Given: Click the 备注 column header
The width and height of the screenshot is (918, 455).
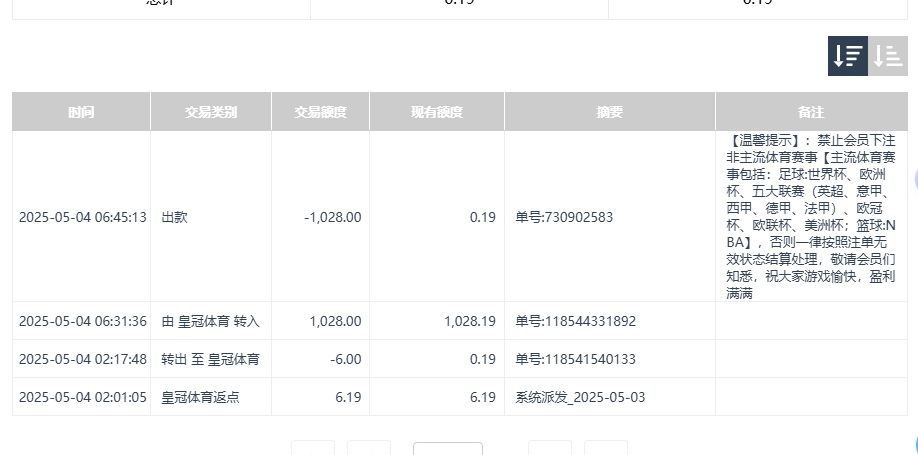Looking at the screenshot, I should point(811,112).
